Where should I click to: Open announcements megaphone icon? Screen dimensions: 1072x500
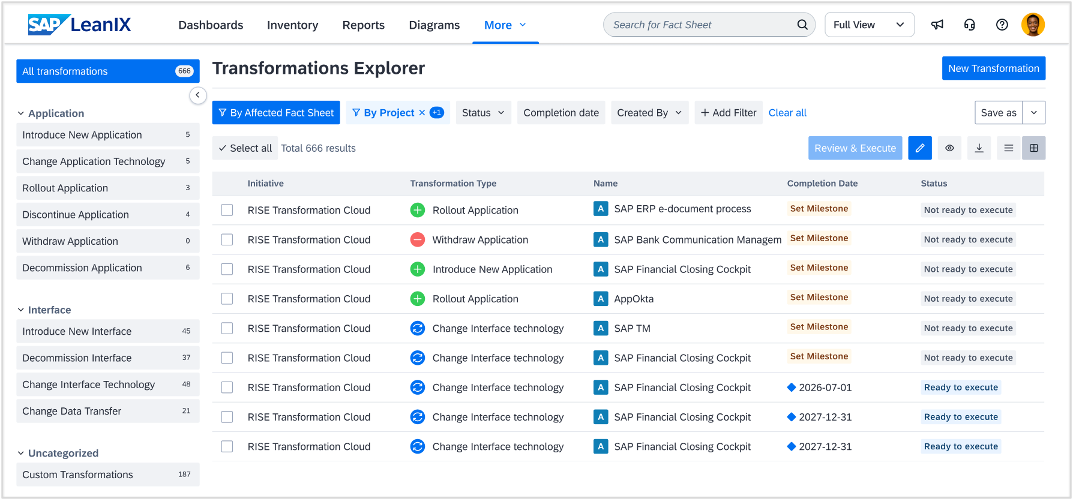(937, 25)
